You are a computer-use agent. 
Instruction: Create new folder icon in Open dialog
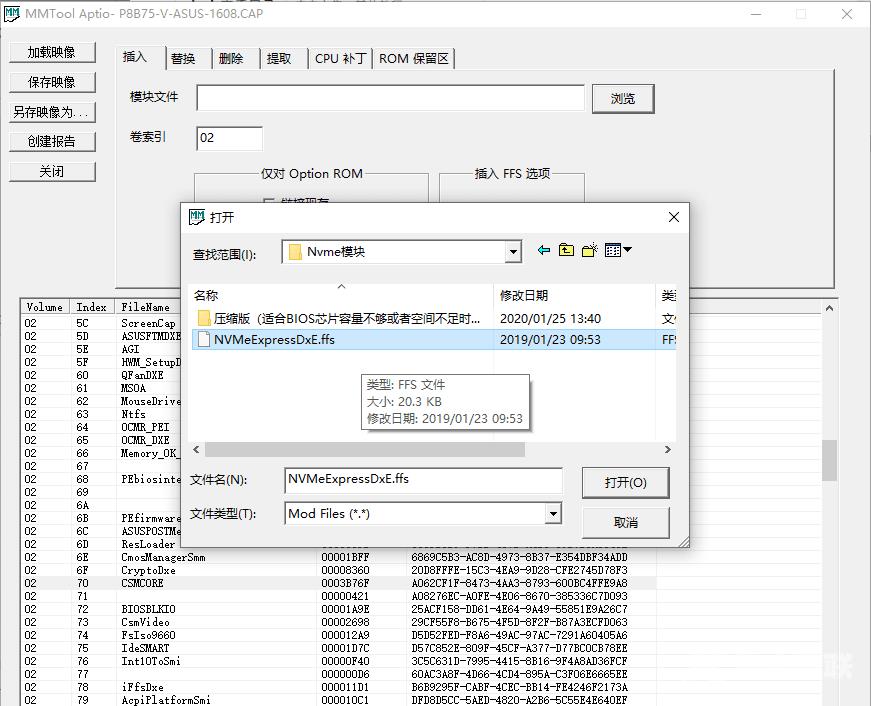coord(589,251)
